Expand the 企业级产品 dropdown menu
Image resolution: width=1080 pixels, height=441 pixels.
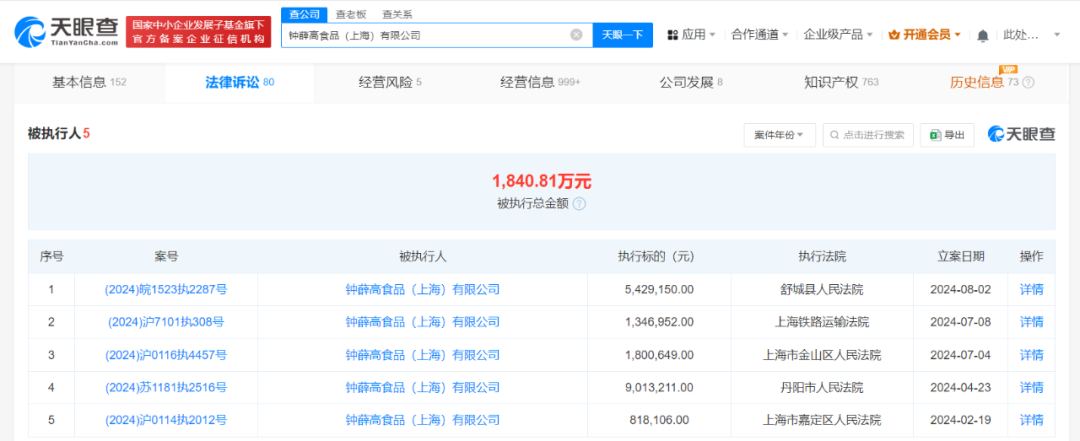click(837, 35)
